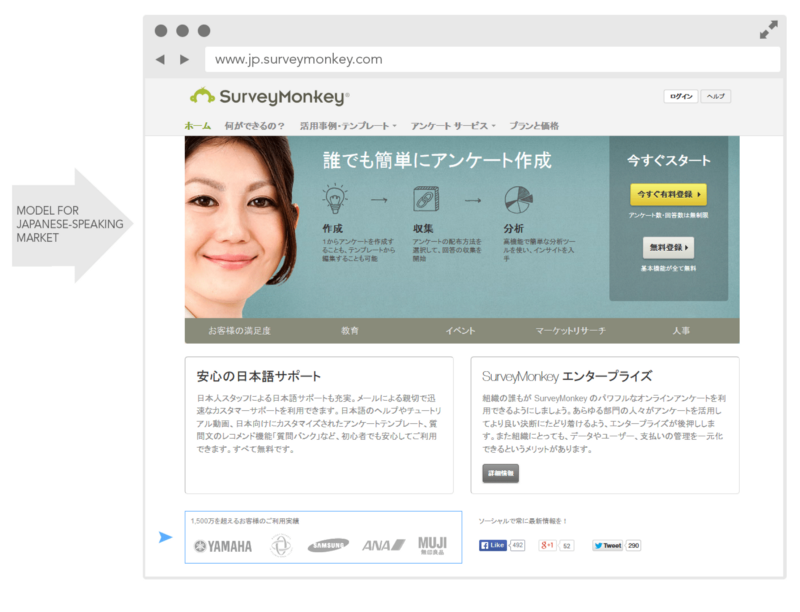Click the SurveyMonkey エンタープライズ heading
This screenshot has height=612, width=800.
[567, 376]
